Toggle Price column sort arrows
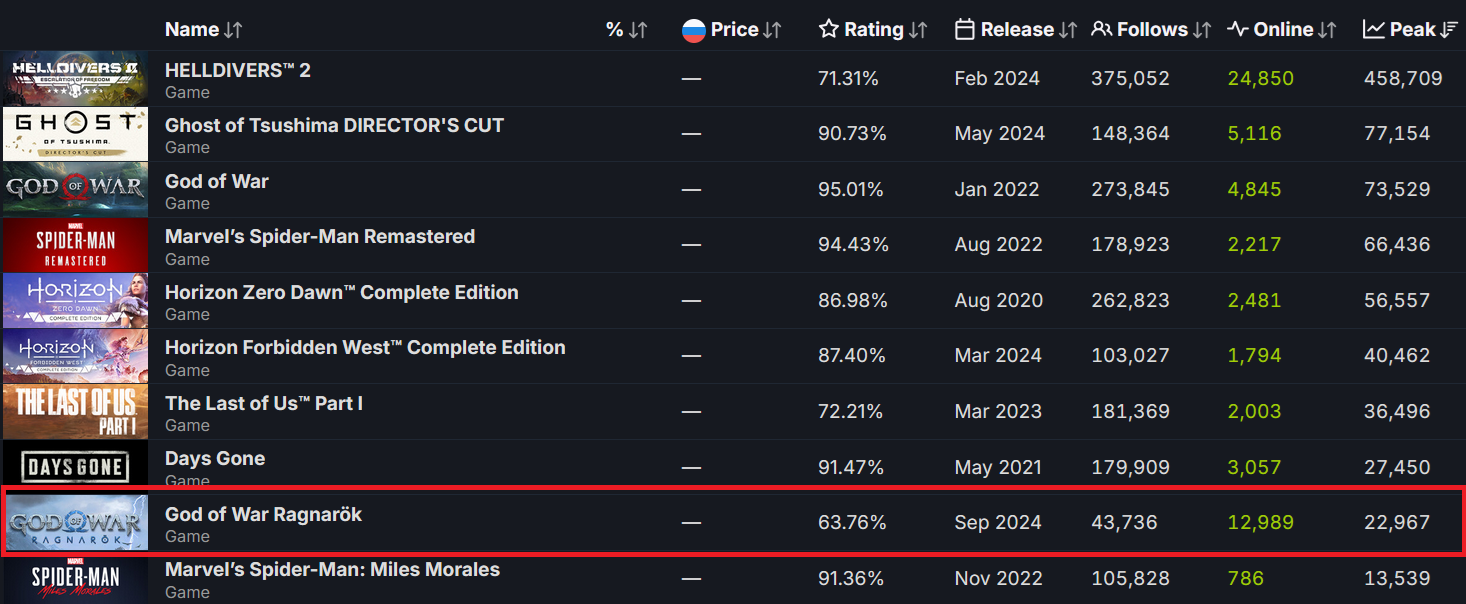Viewport: 1466px width, 604px height. pos(772,31)
